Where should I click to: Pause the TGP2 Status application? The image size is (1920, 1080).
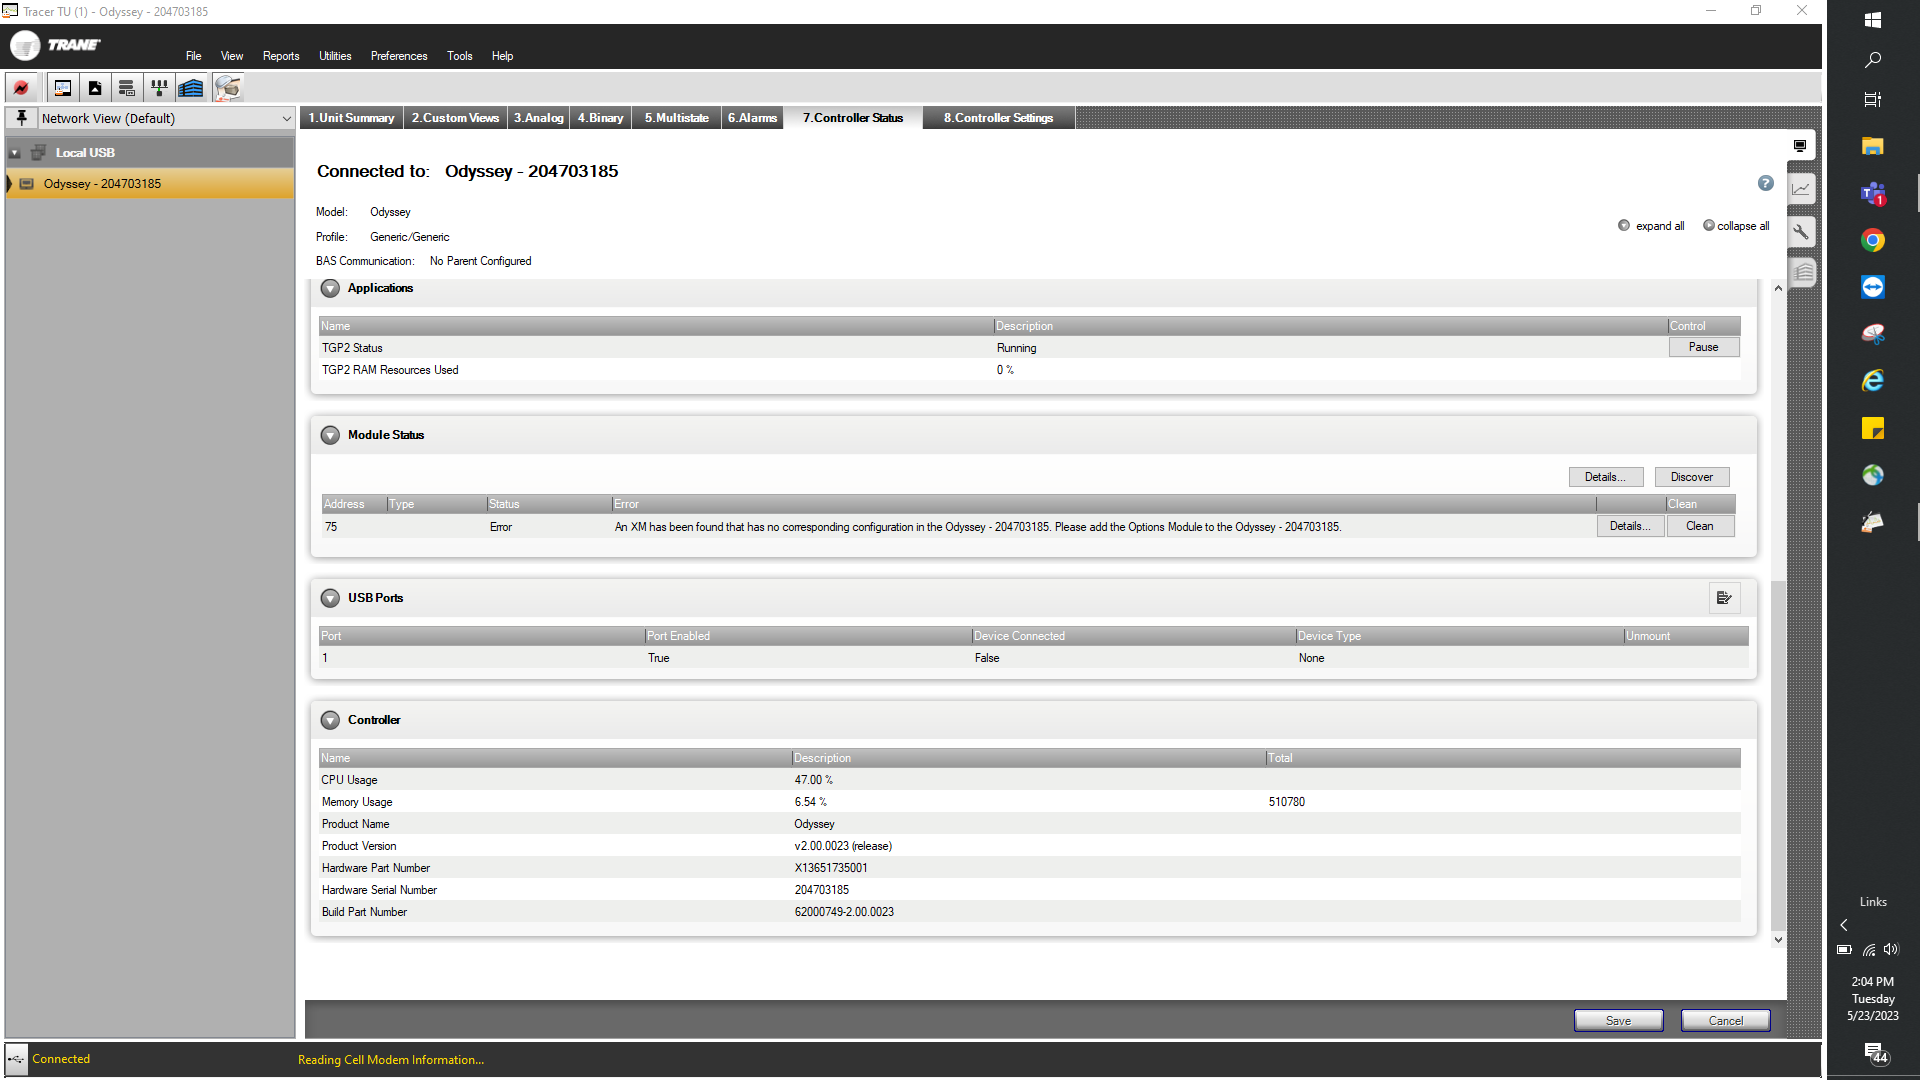tap(1703, 347)
